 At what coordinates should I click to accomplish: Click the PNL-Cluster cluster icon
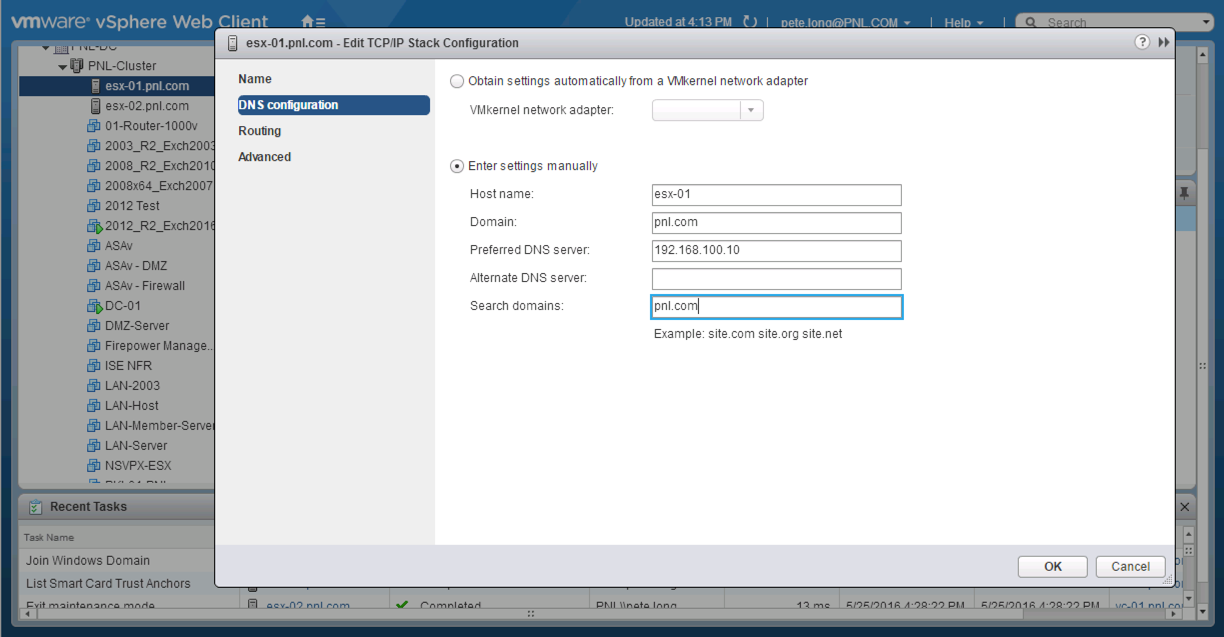(78, 66)
